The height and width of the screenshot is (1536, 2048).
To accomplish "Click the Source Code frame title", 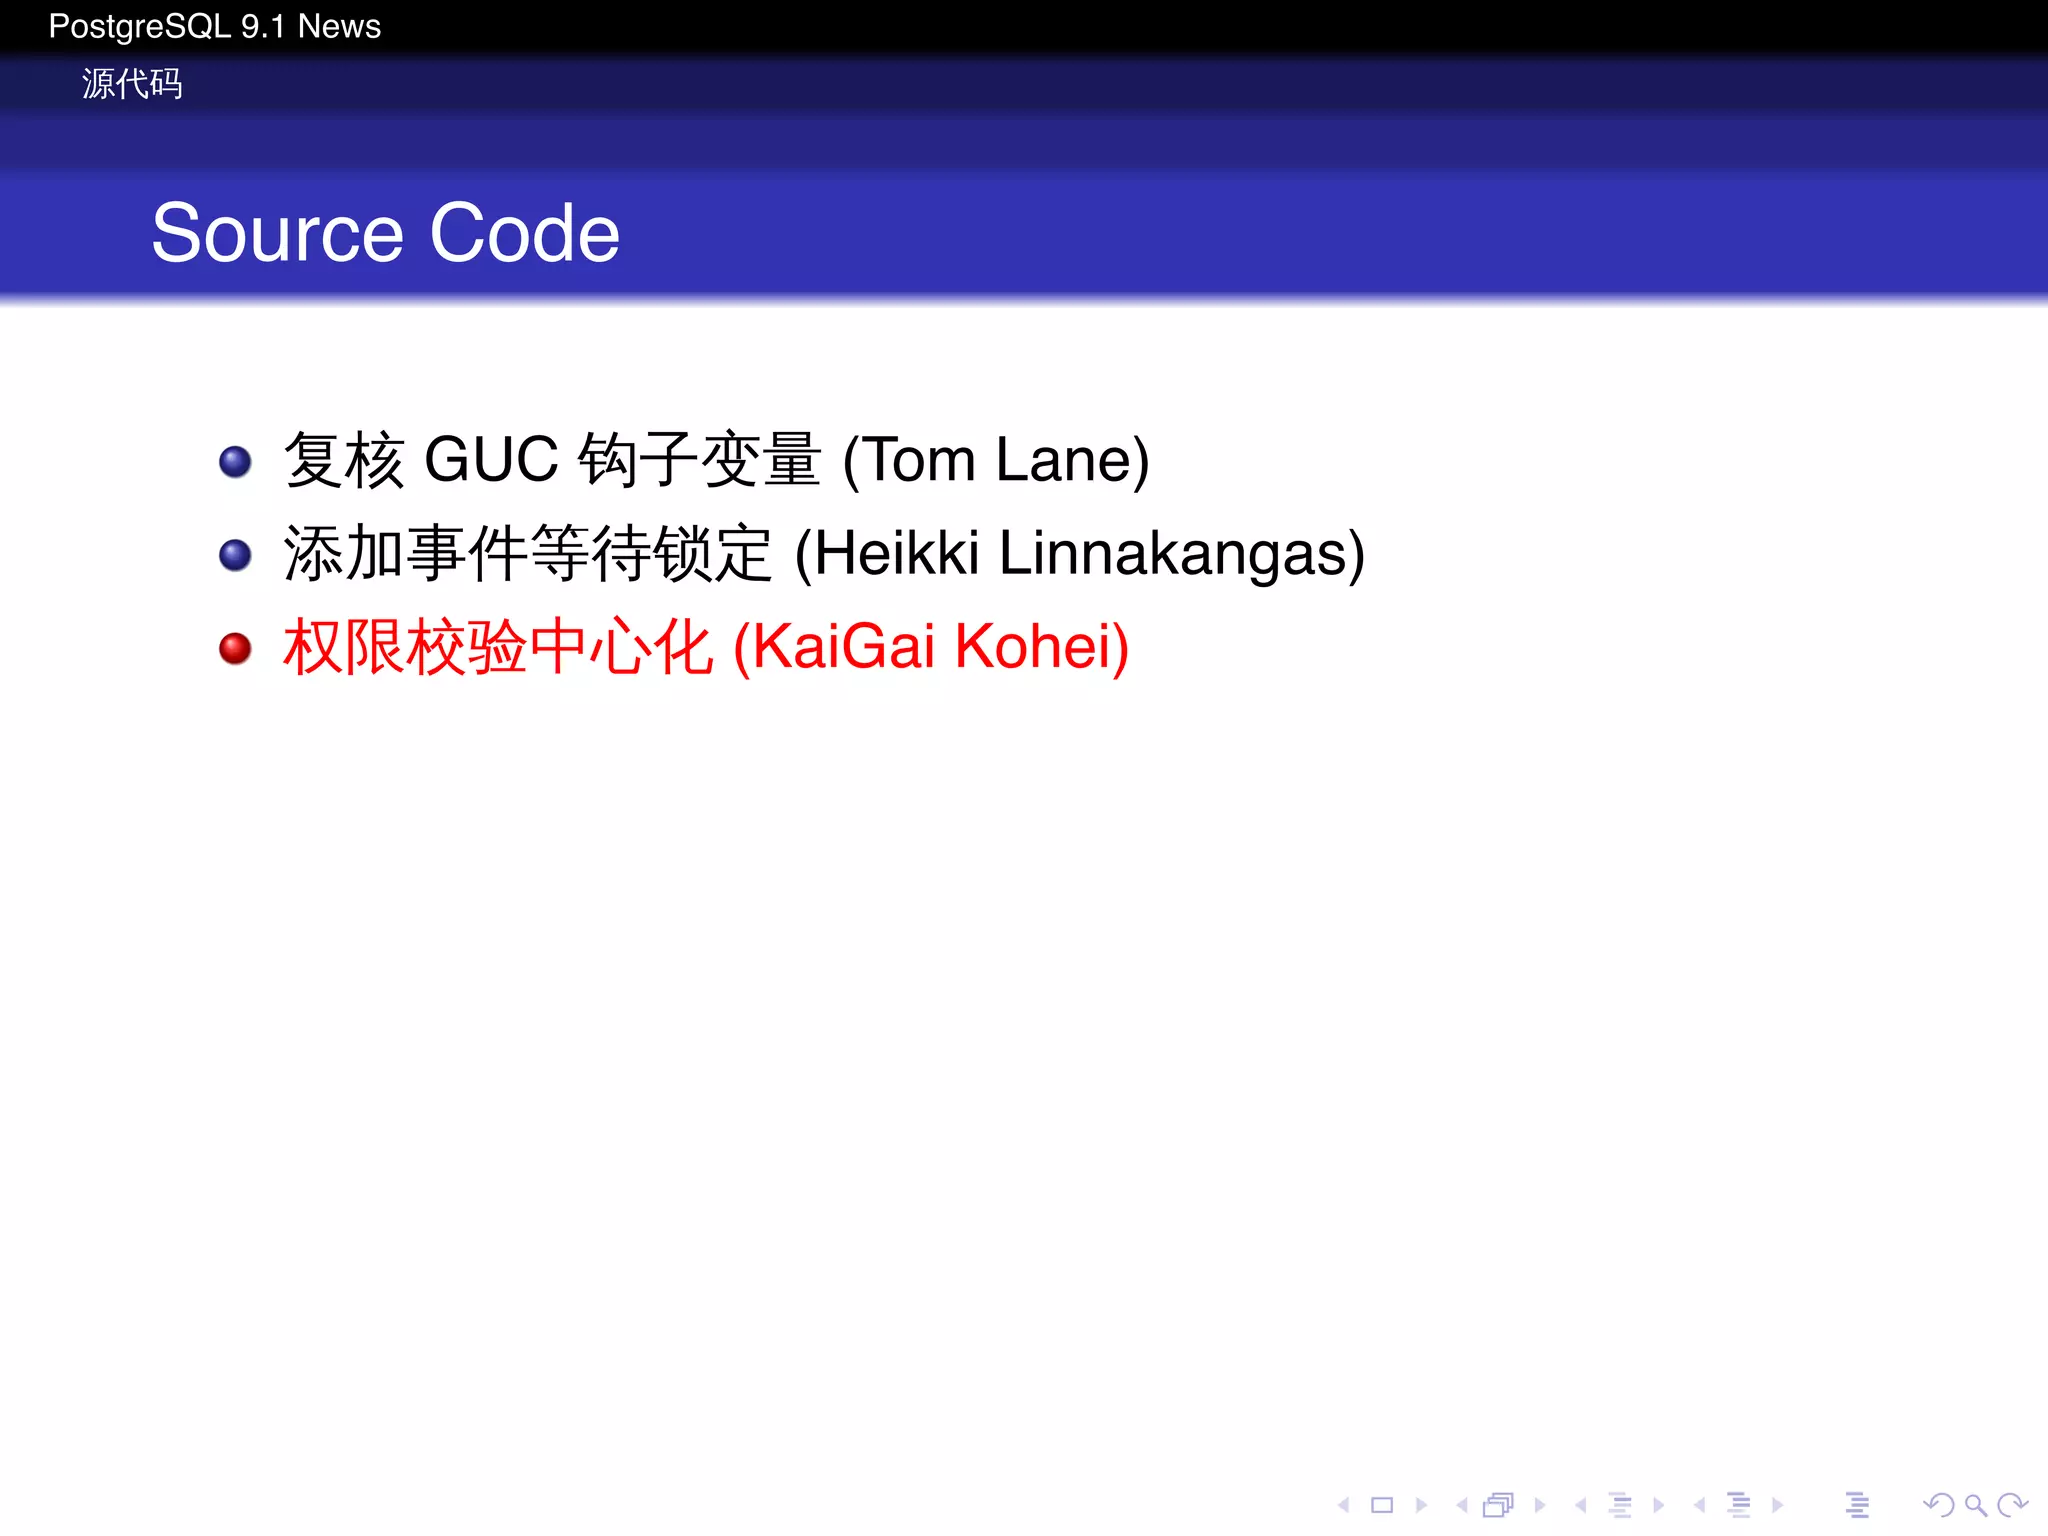I will click(x=386, y=232).
